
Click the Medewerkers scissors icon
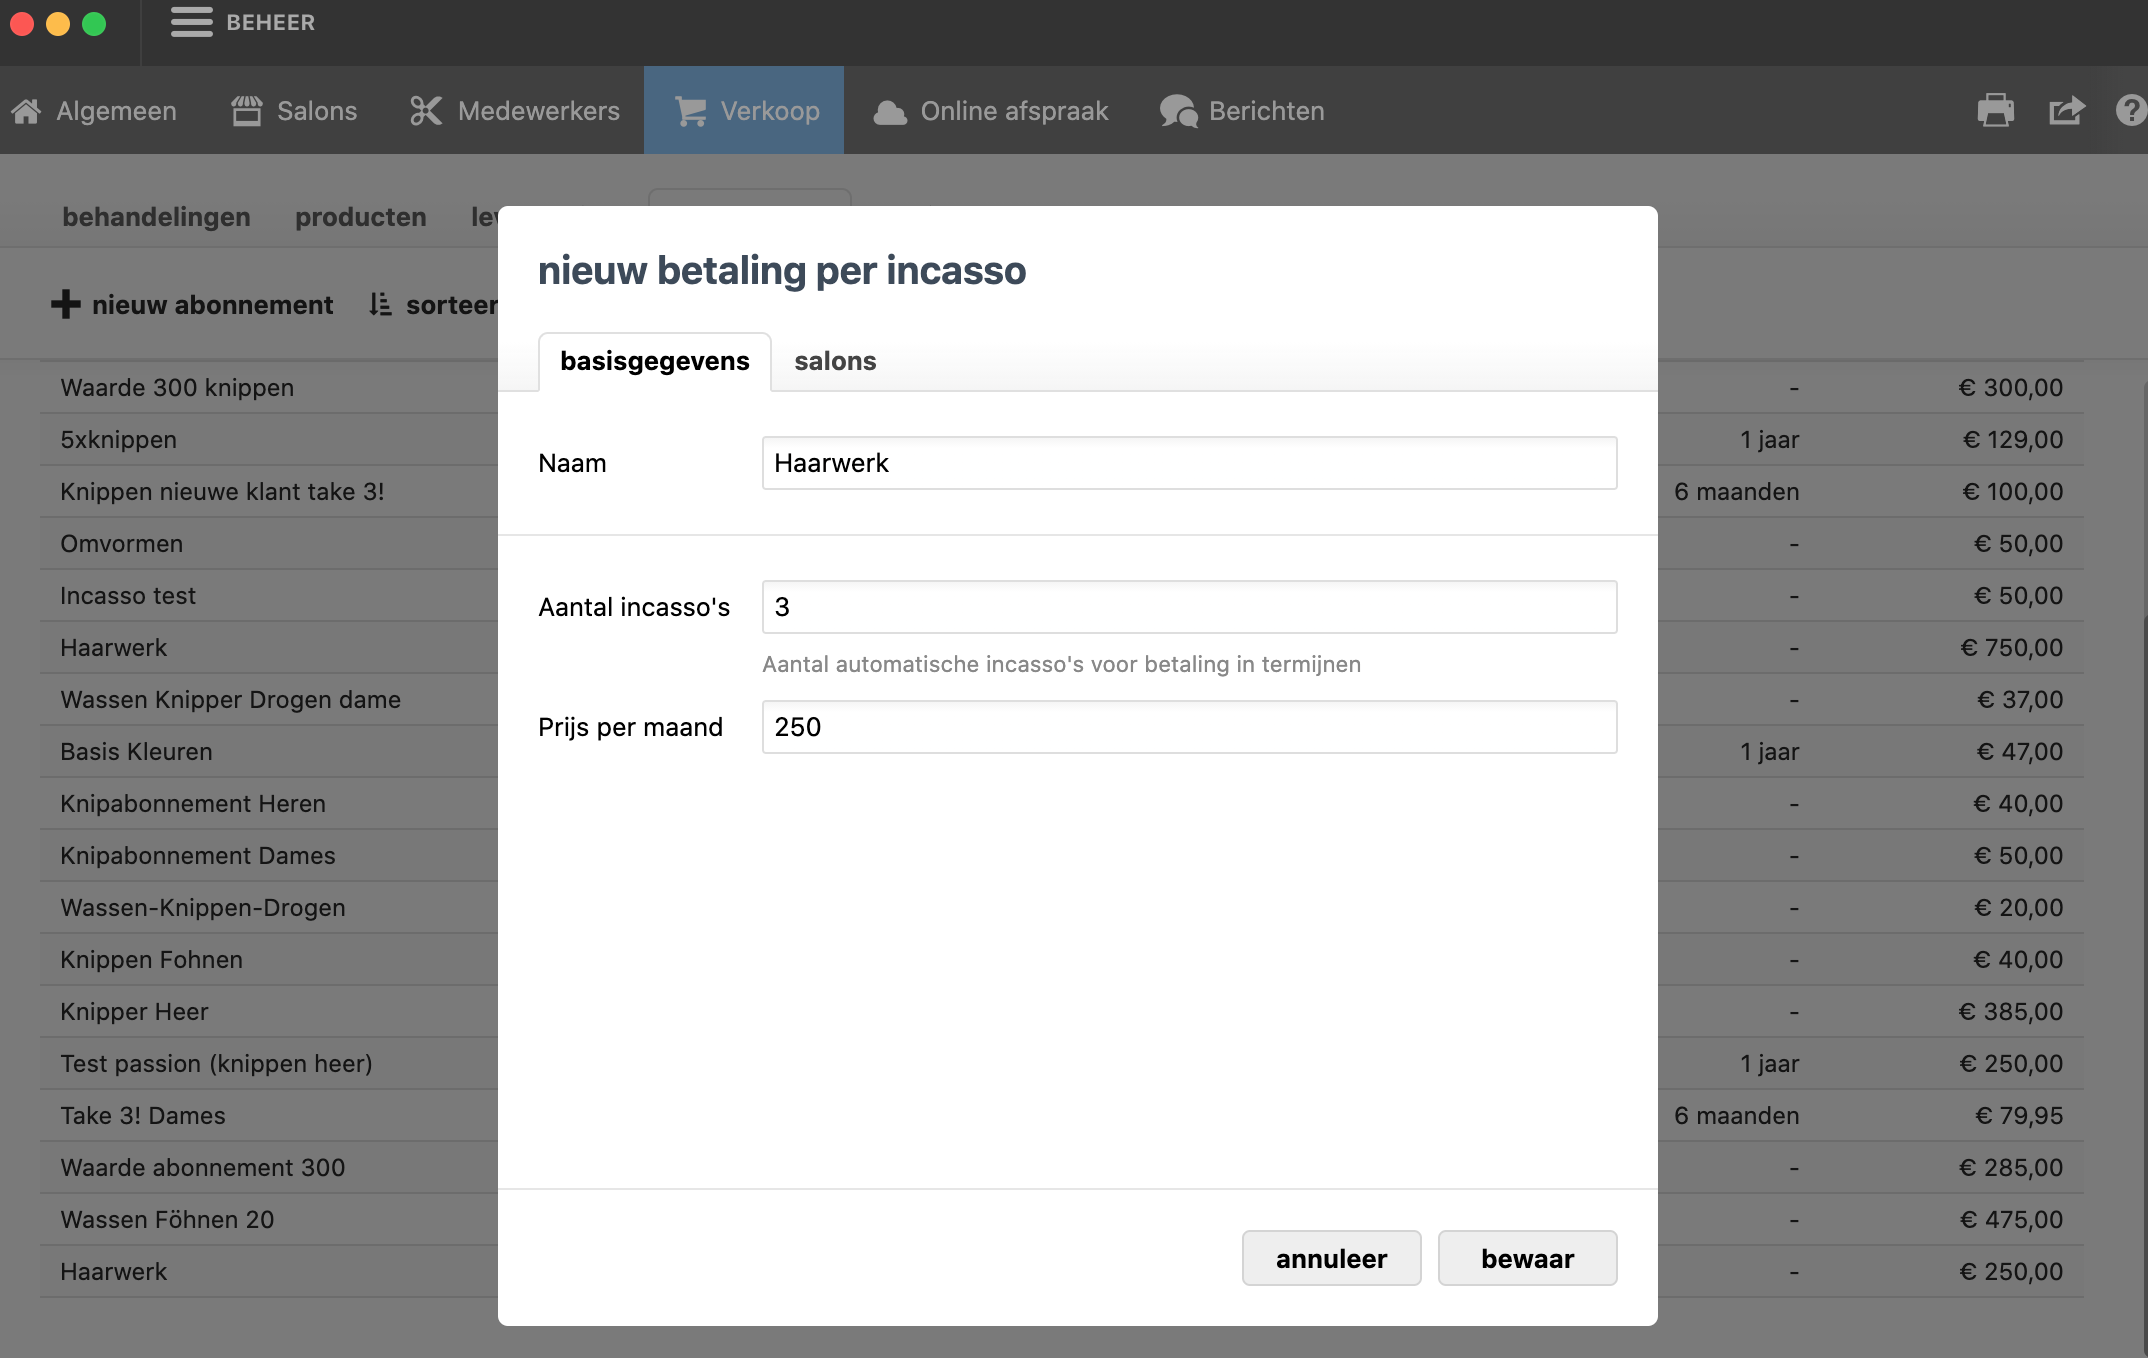(426, 111)
